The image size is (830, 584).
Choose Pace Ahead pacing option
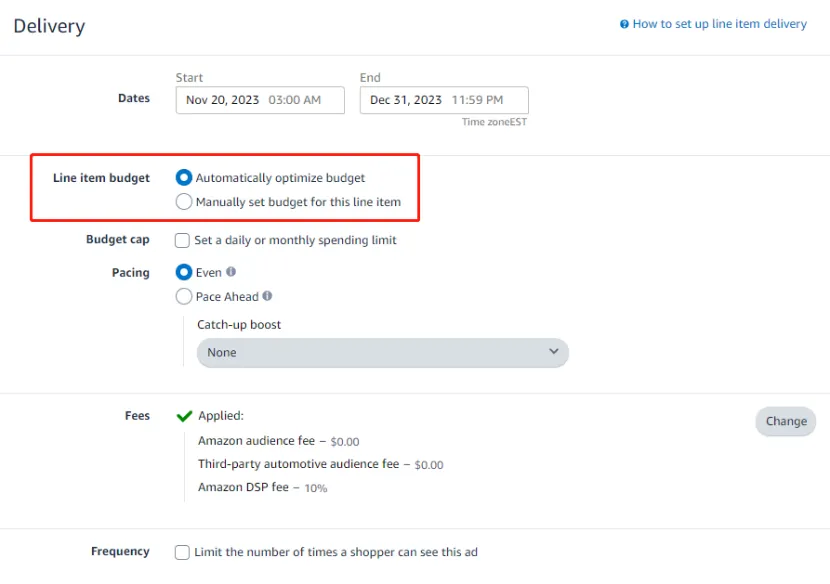184,297
